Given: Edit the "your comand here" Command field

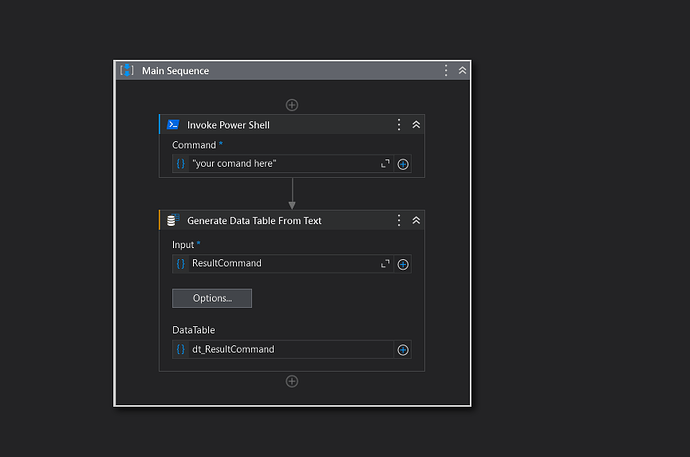Looking at the screenshot, I should 283,164.
